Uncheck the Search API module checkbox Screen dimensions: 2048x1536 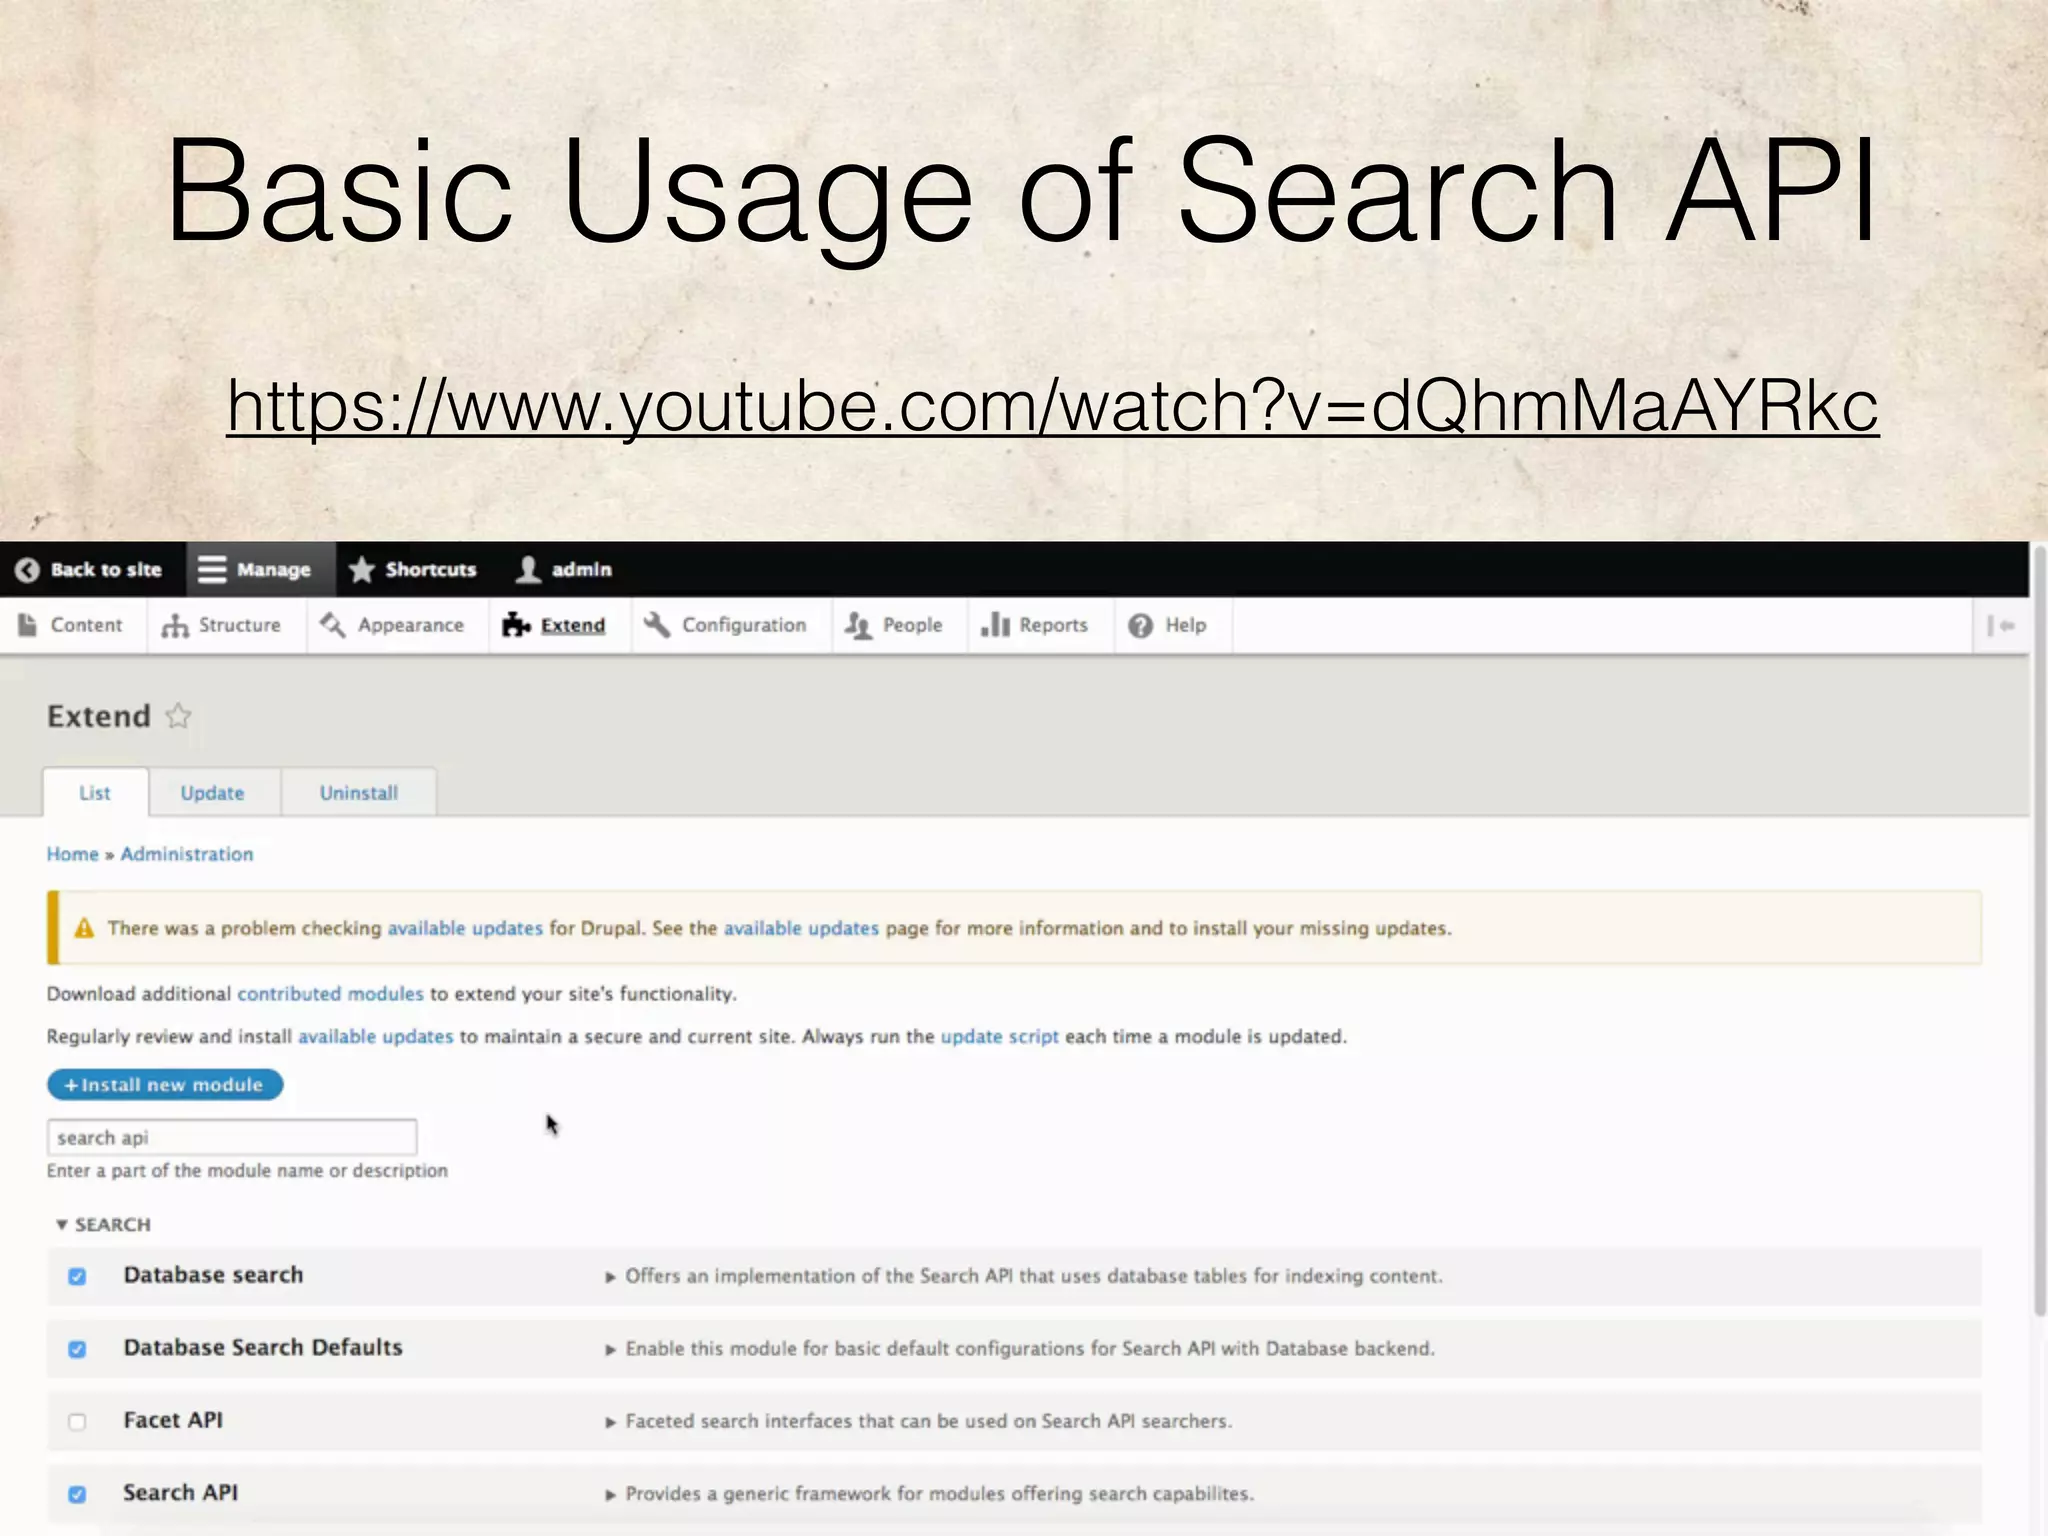77,1494
